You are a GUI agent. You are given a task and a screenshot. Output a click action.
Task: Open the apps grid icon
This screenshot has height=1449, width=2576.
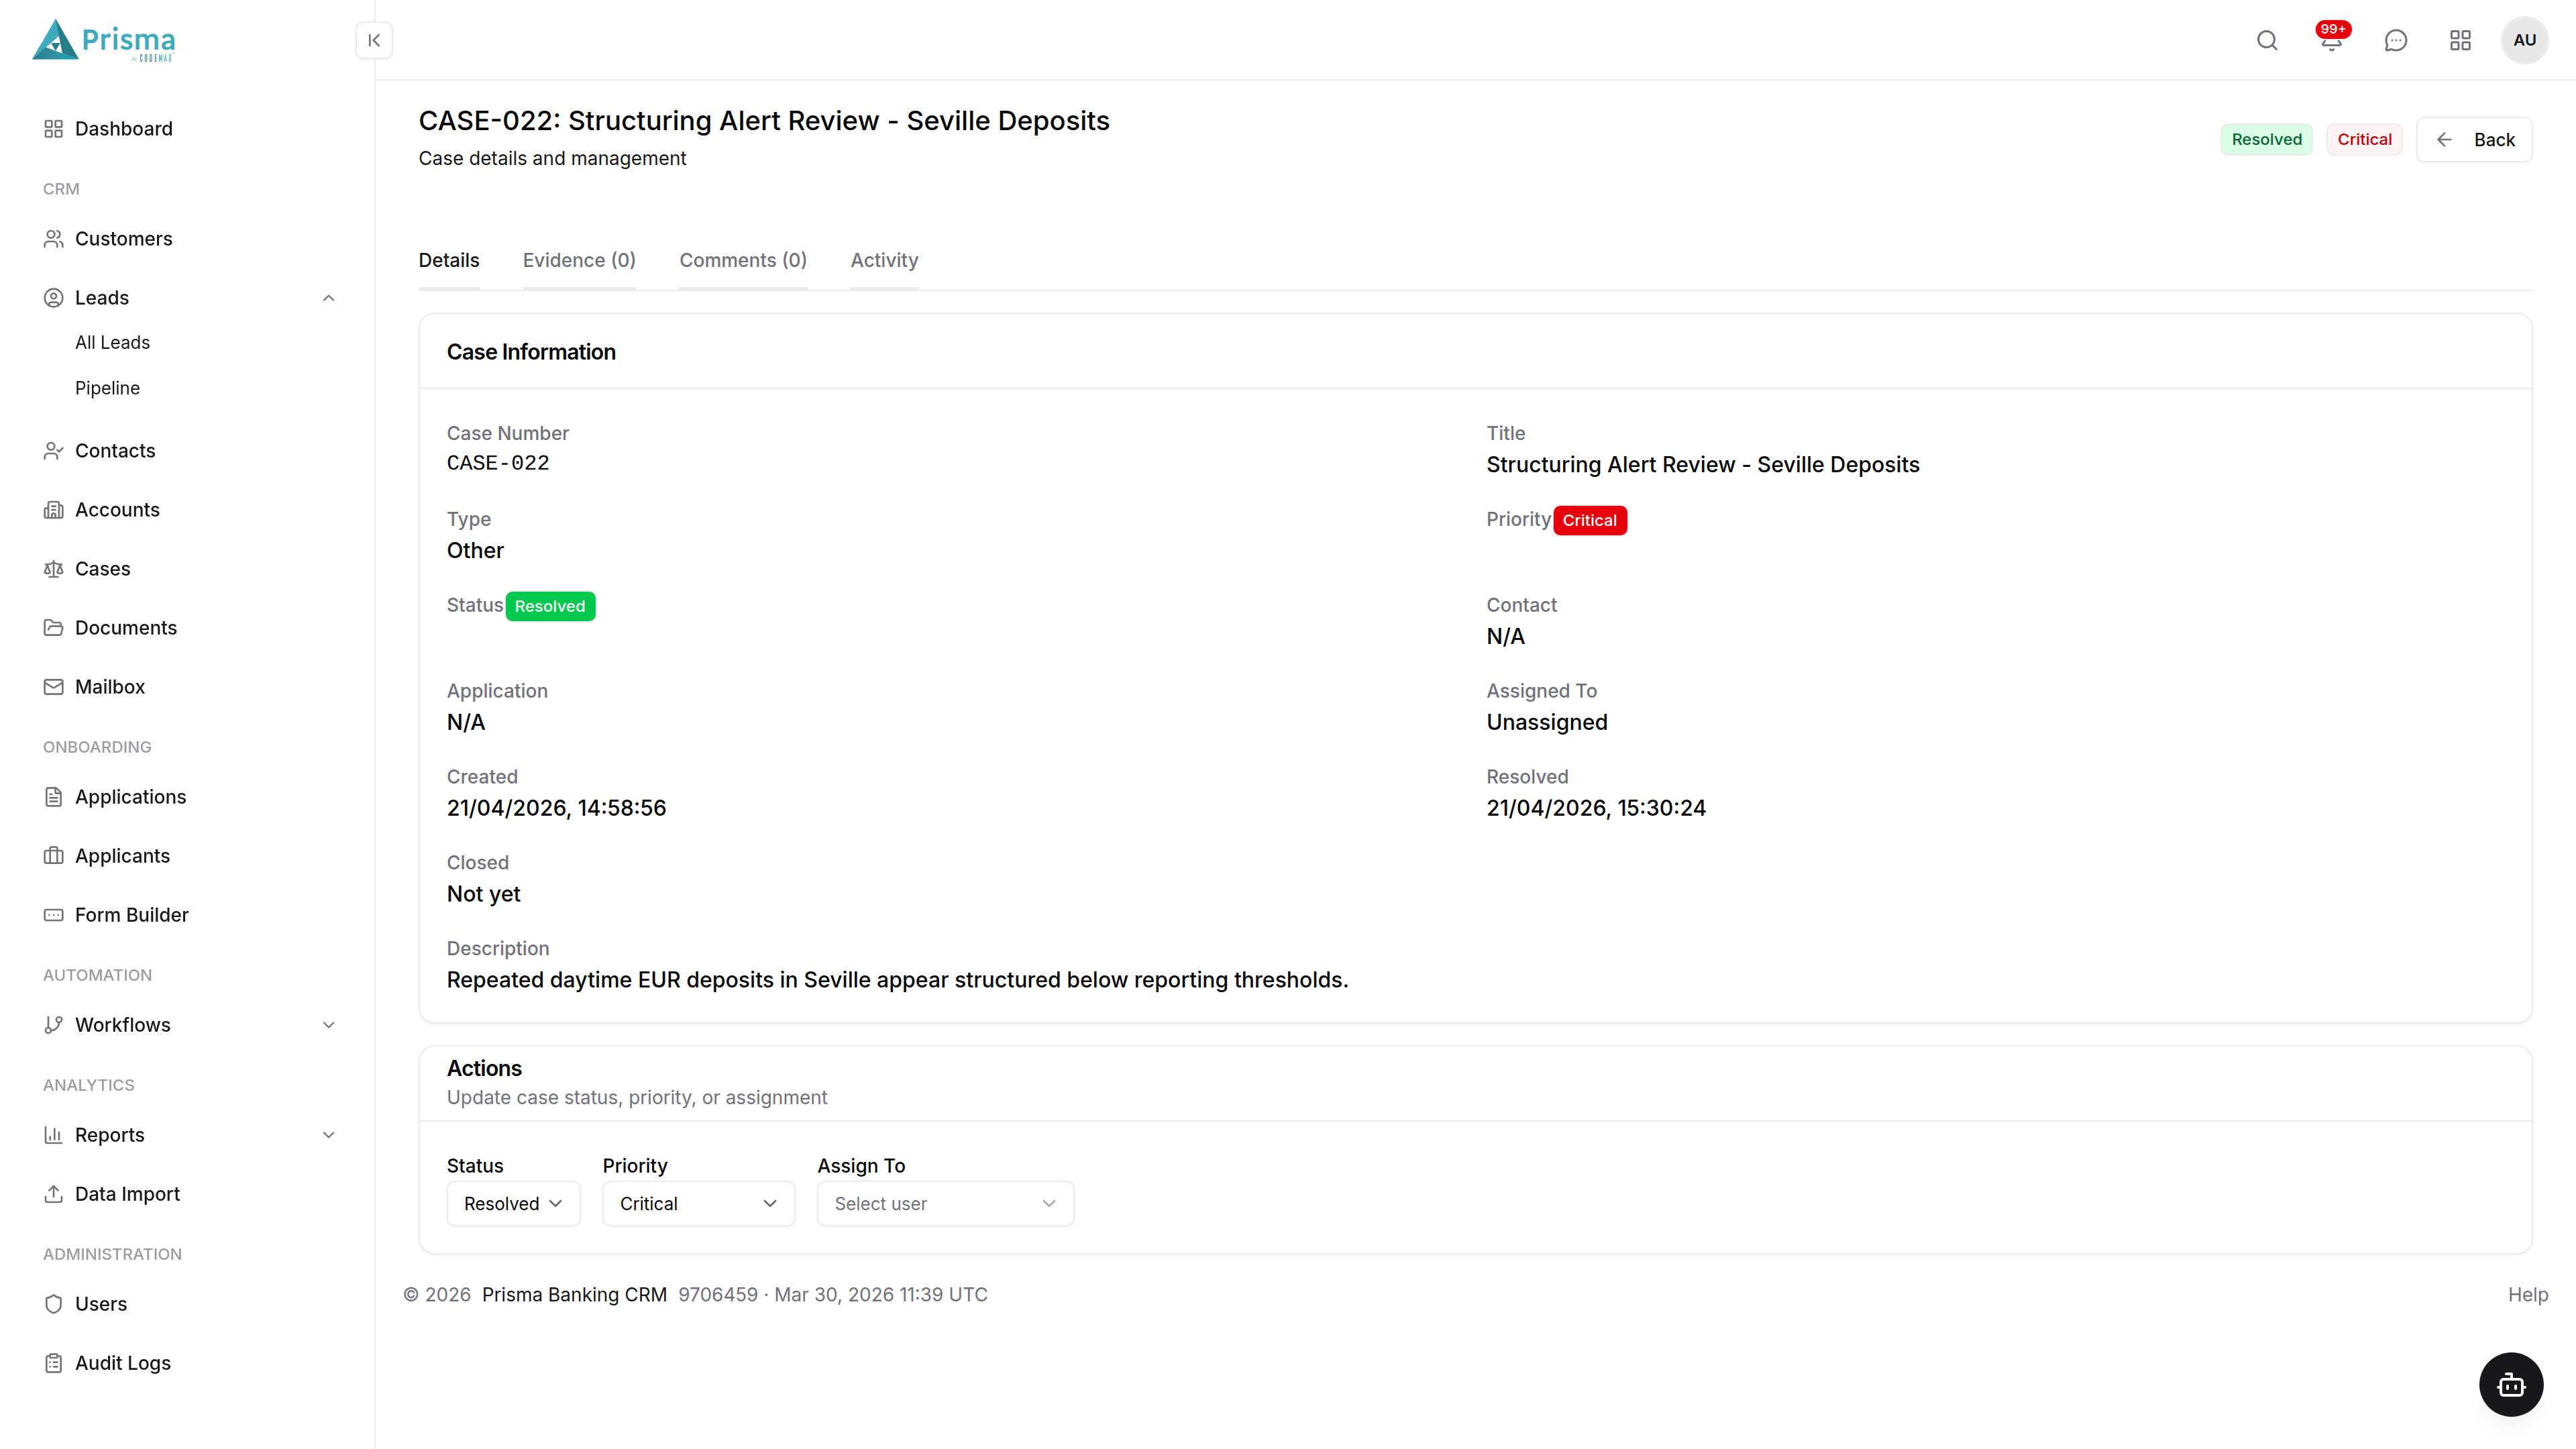[x=2460, y=40]
